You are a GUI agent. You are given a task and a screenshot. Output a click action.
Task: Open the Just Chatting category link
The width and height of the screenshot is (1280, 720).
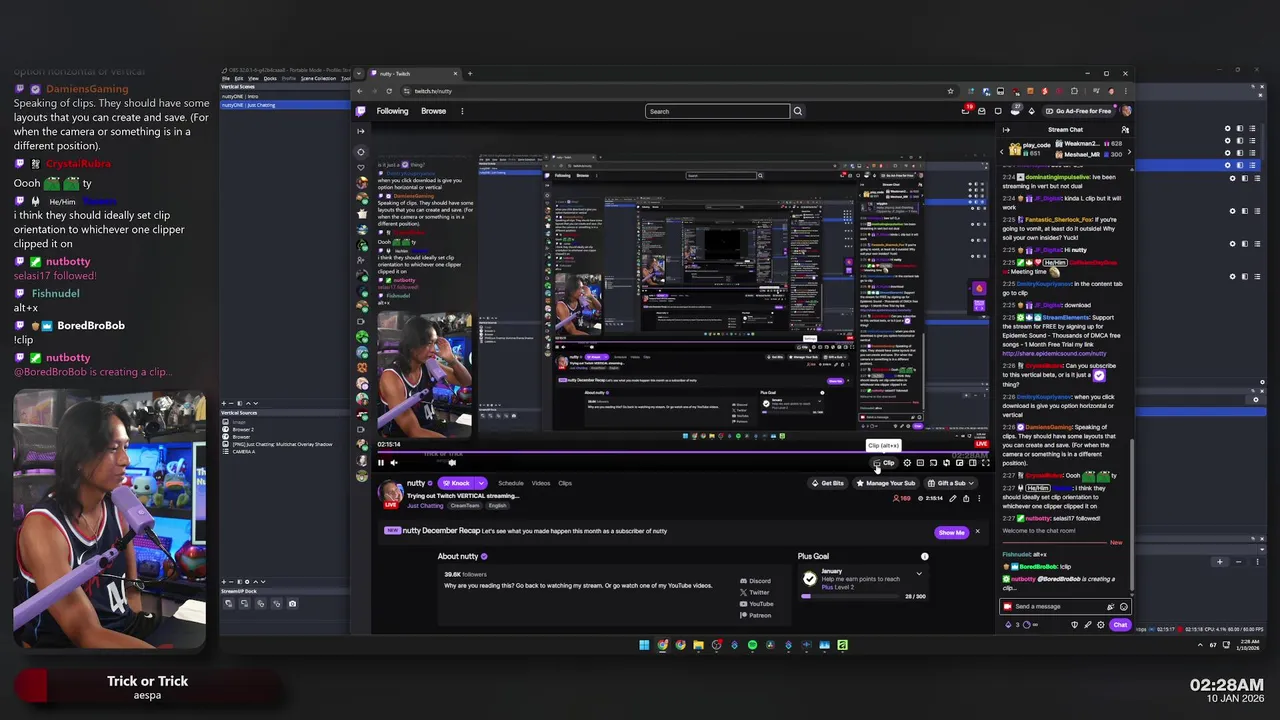(x=425, y=506)
